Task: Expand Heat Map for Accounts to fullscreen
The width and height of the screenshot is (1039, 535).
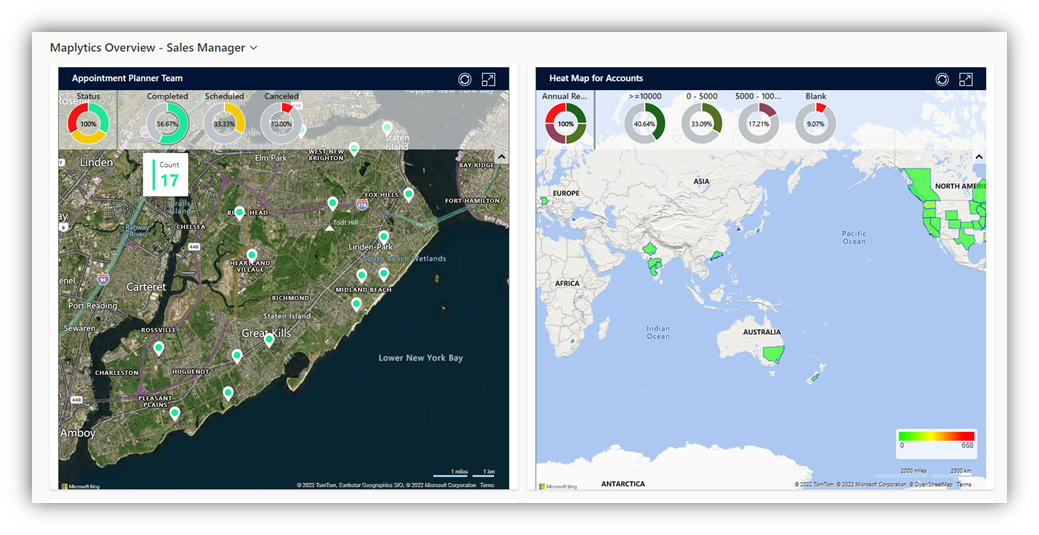Action: pyautogui.click(x=966, y=79)
